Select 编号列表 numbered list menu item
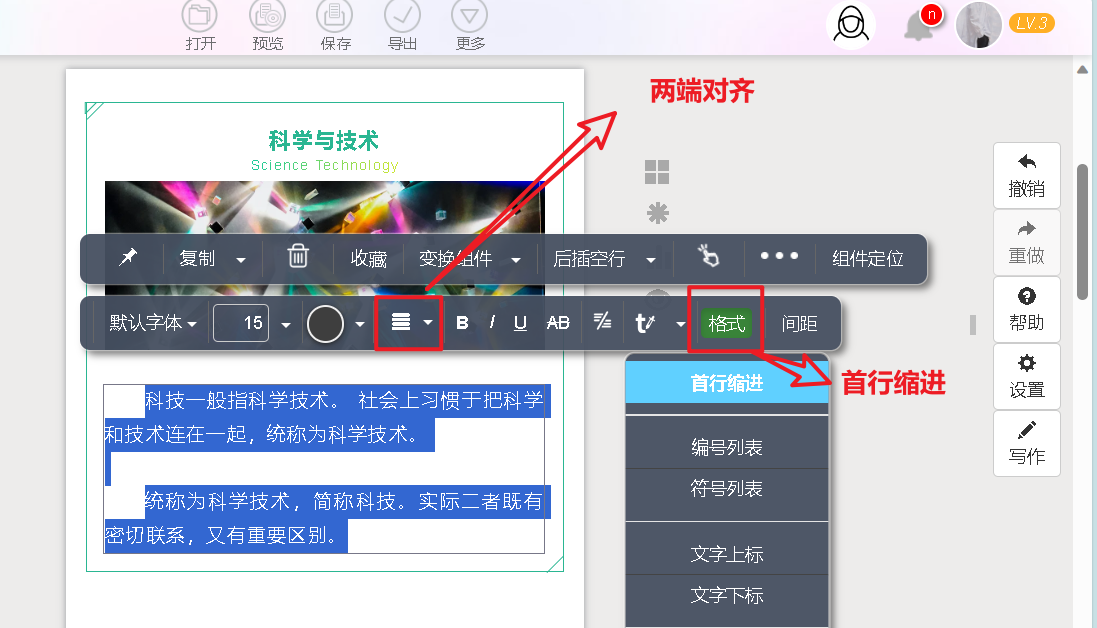 (x=726, y=448)
